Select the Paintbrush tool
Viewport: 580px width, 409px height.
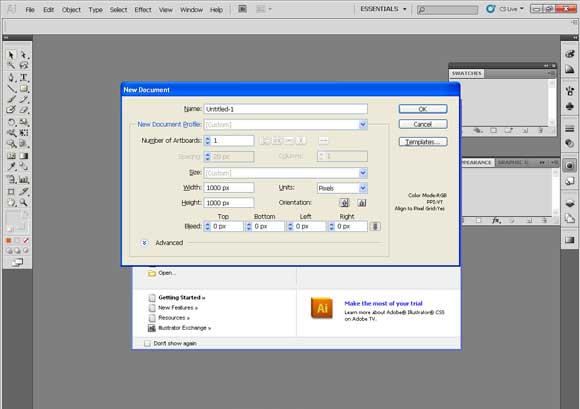coord(11,99)
